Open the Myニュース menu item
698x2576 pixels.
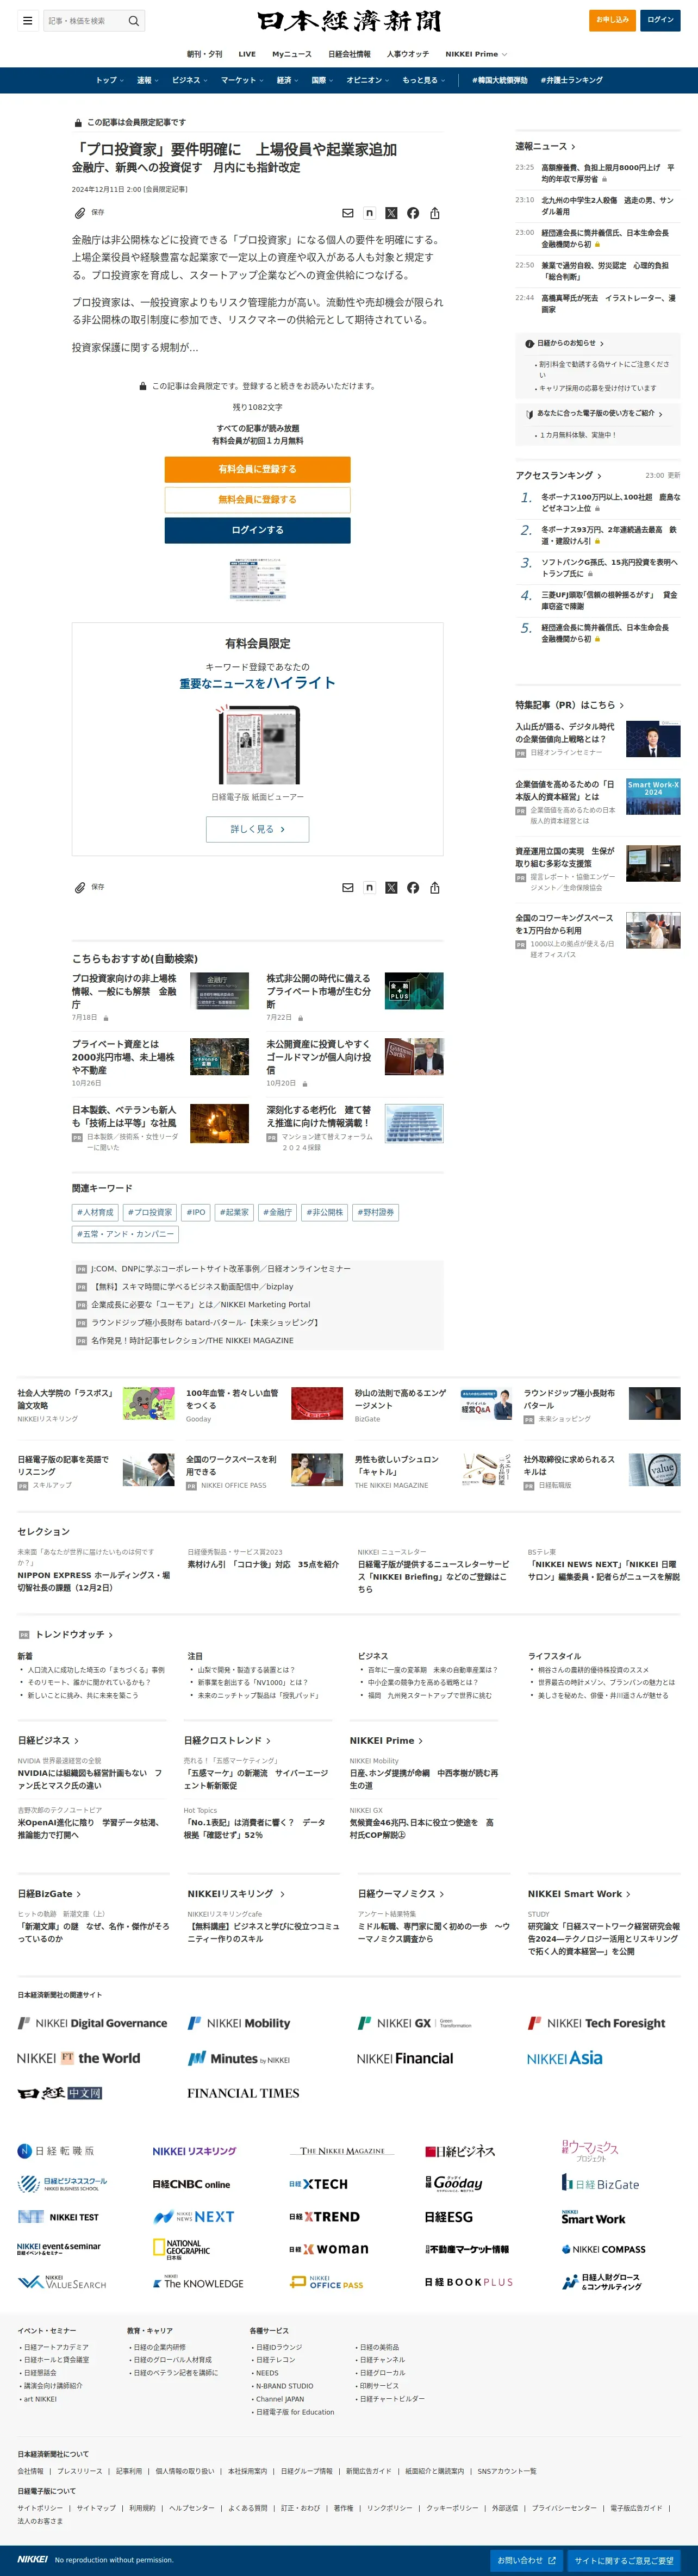(x=292, y=54)
